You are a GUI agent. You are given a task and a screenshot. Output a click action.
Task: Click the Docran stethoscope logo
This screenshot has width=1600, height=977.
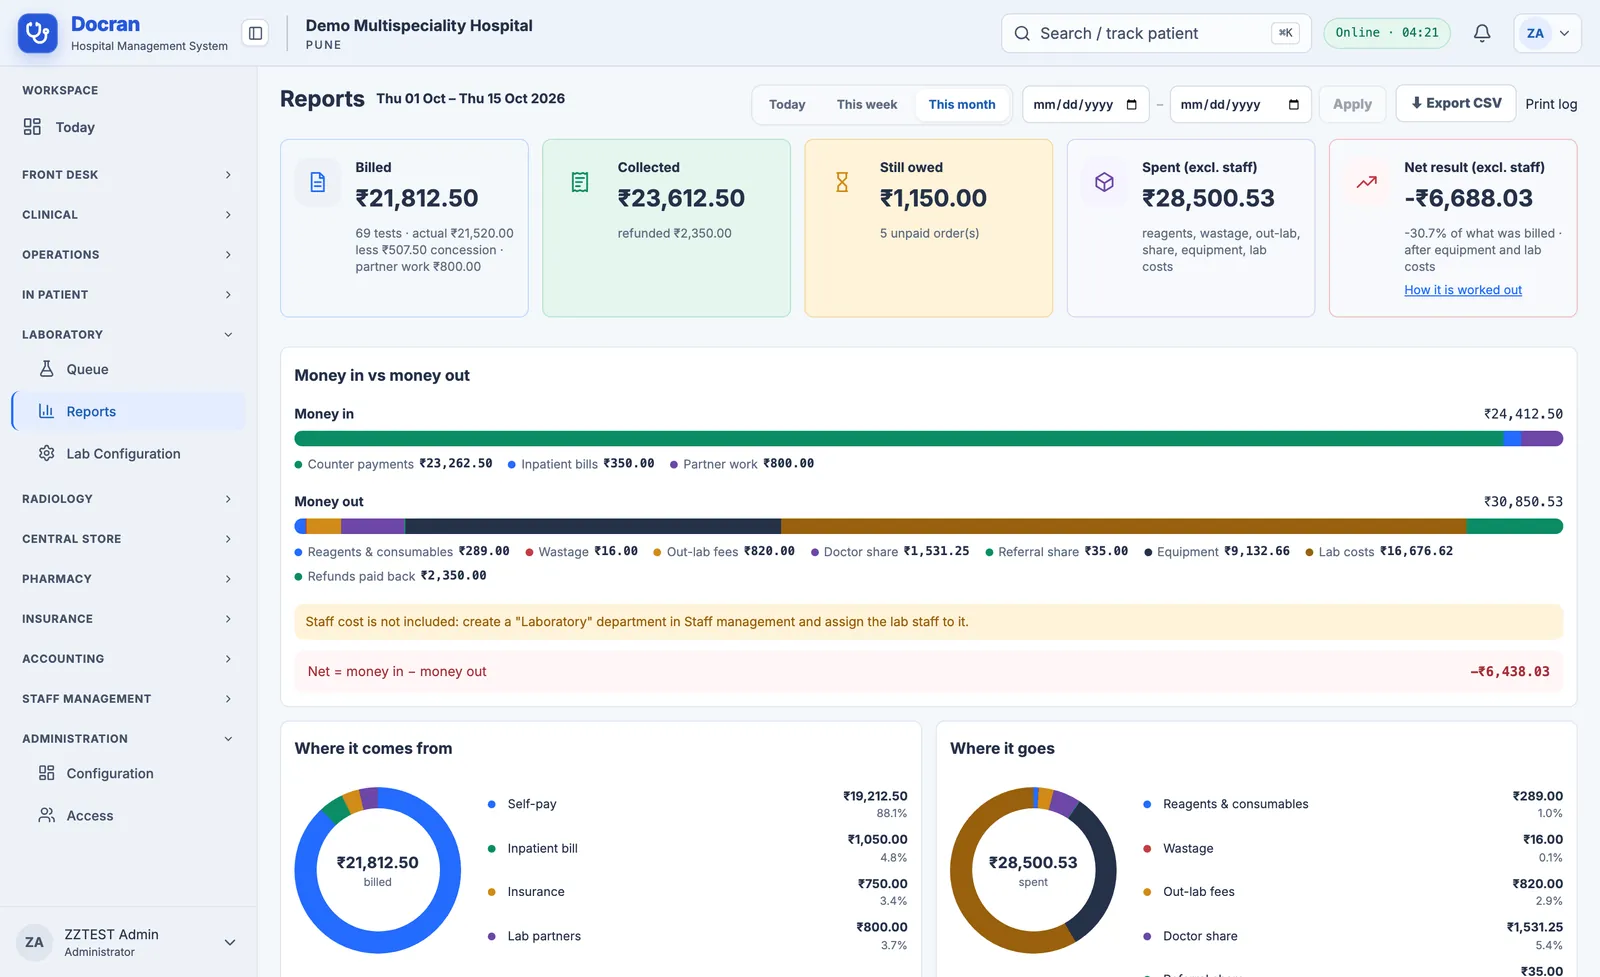click(38, 33)
